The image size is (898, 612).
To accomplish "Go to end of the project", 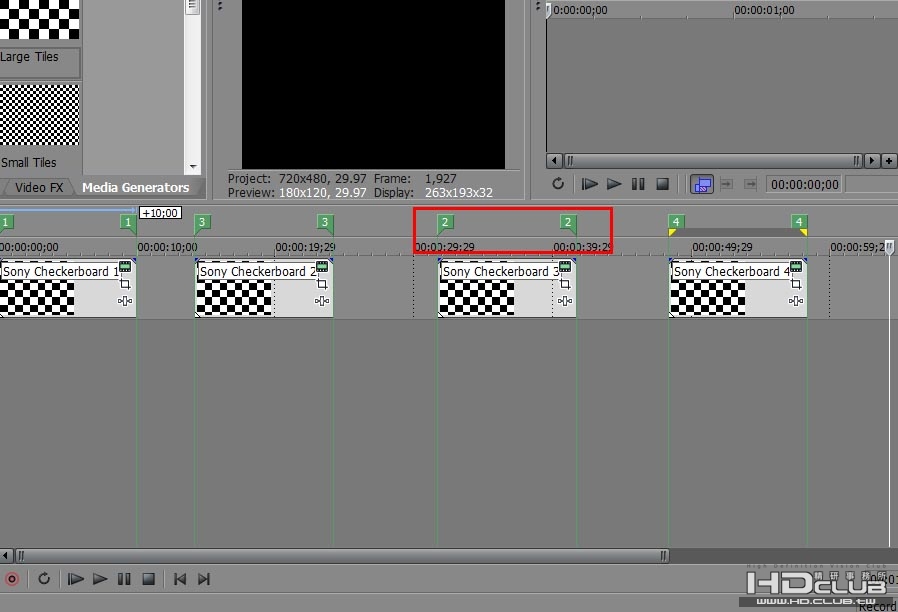I will coord(204,579).
